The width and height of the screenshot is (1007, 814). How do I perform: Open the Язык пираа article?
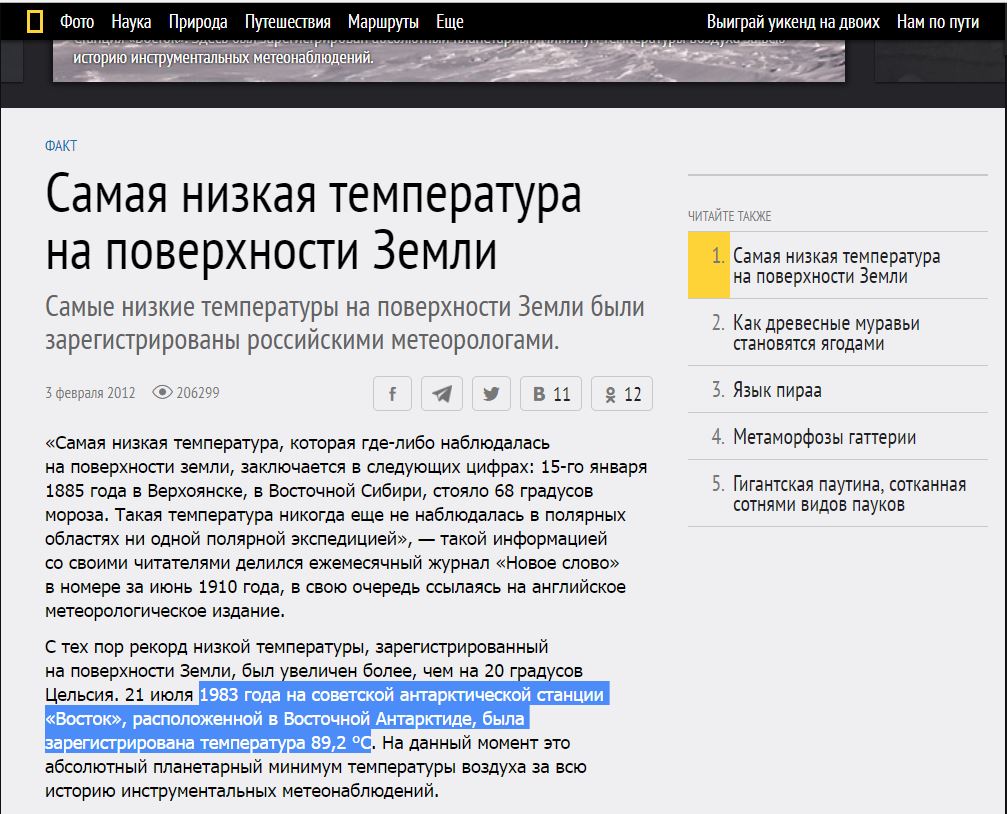[x=777, y=390]
